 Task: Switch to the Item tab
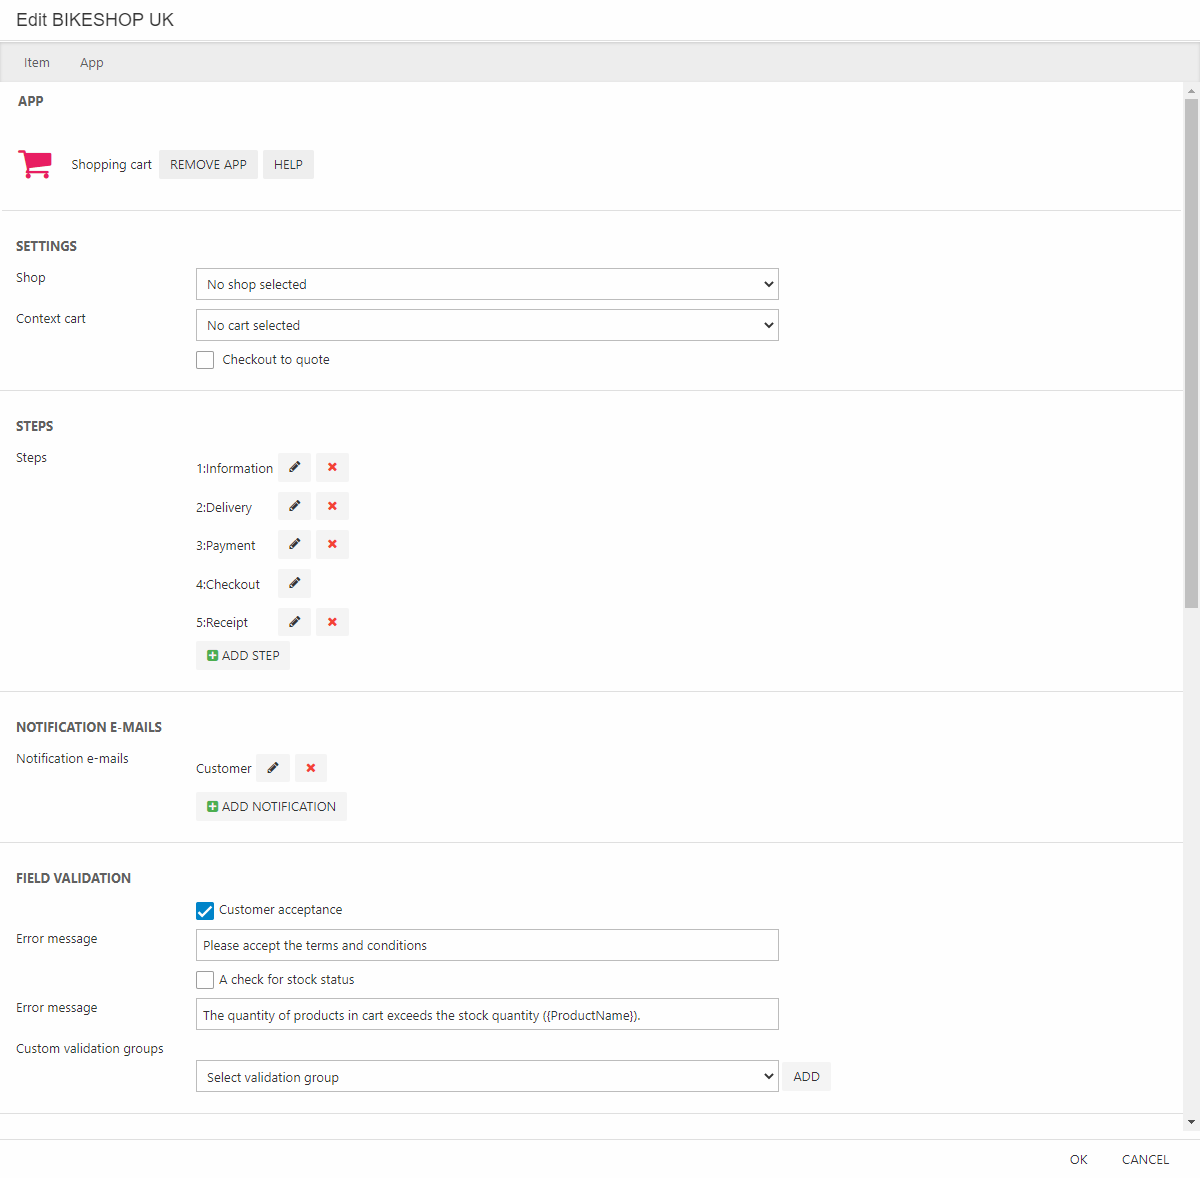(x=37, y=62)
